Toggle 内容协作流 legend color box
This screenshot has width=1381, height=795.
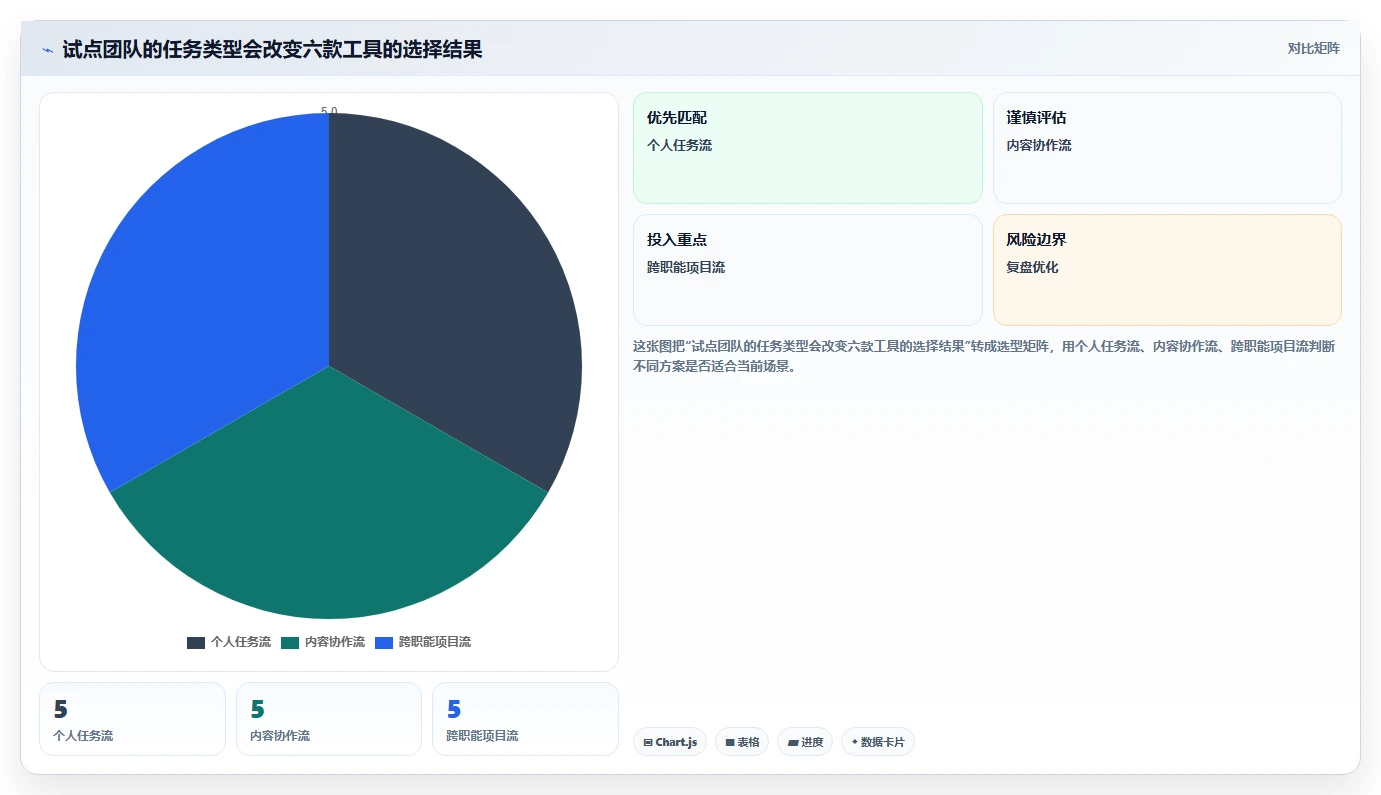pos(290,642)
